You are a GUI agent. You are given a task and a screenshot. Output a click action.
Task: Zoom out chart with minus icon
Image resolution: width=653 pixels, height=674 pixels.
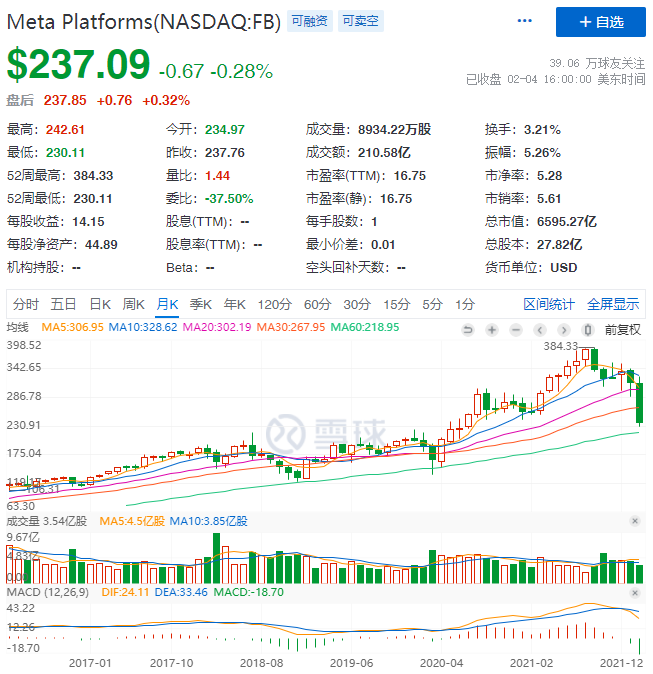(516, 330)
